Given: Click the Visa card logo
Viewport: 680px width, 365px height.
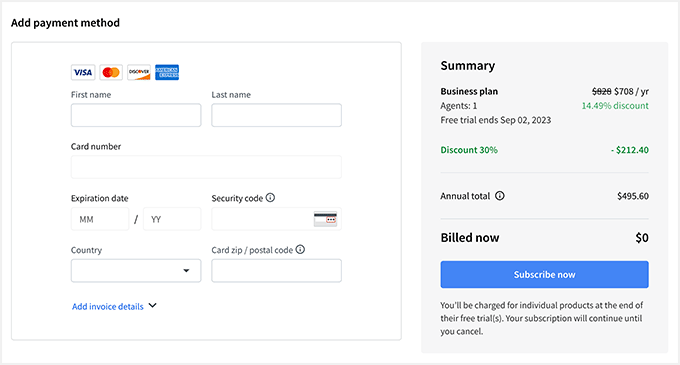Looking at the screenshot, I should point(83,72).
